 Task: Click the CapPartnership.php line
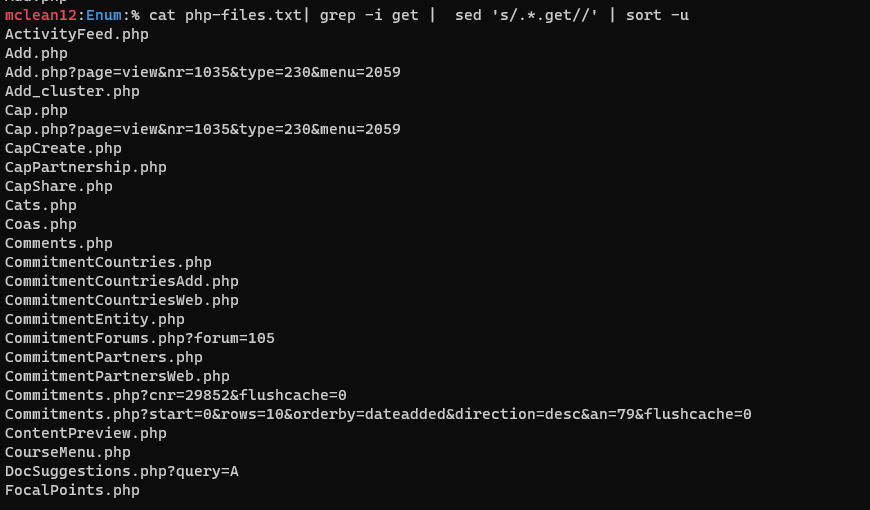coord(86,168)
